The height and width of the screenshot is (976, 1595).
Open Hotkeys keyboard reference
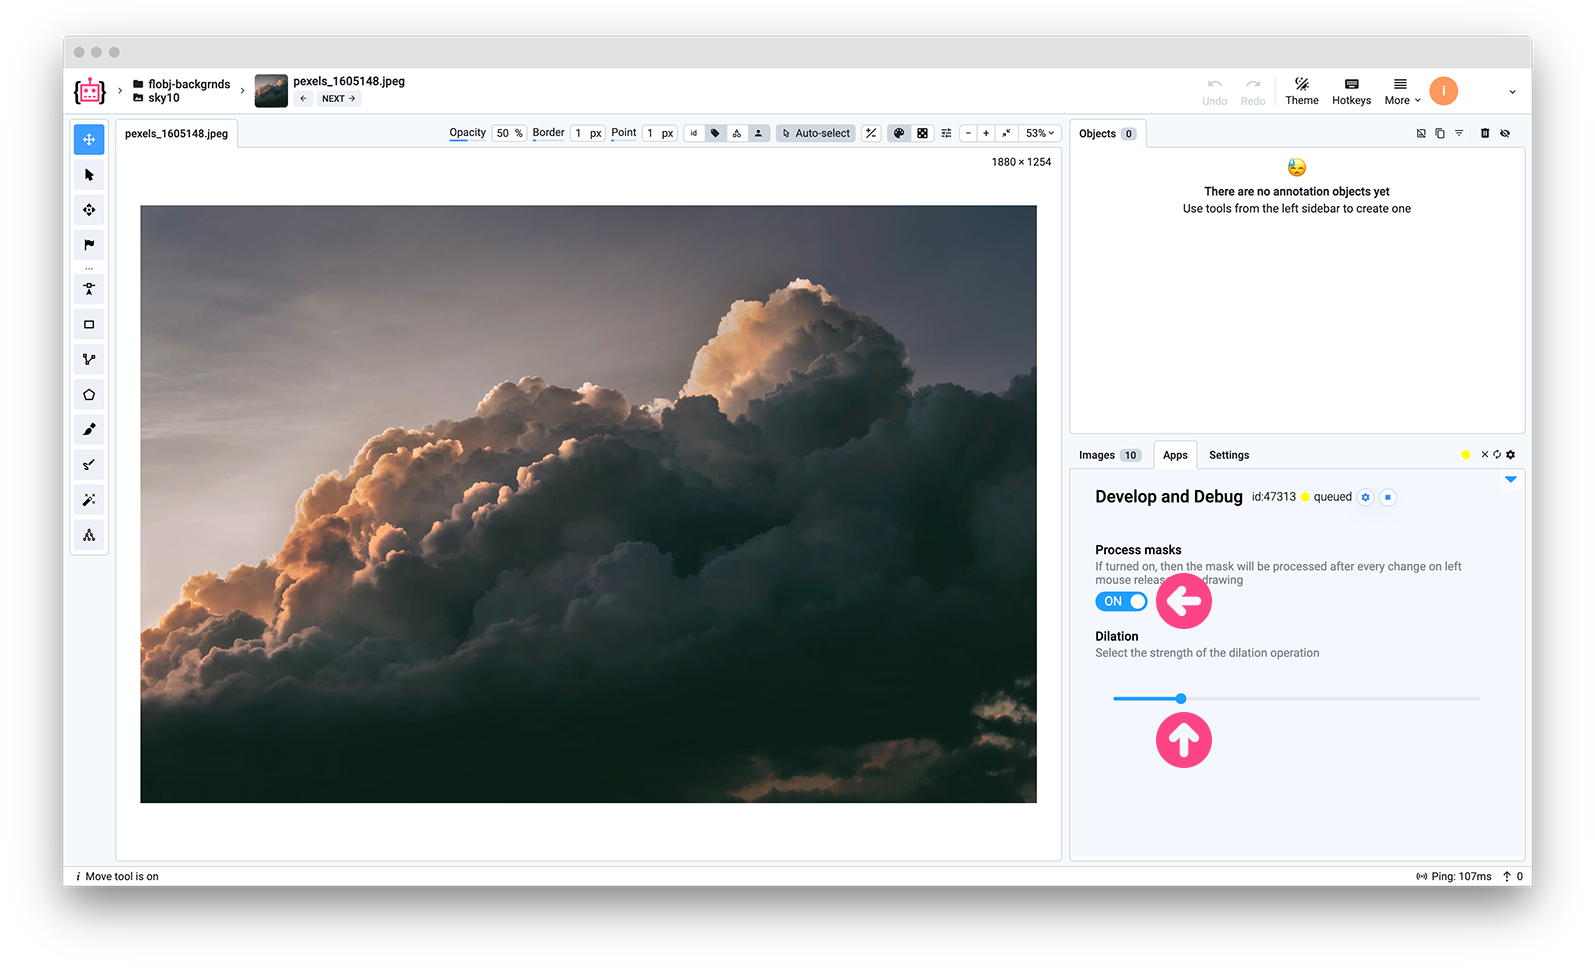[x=1351, y=92]
